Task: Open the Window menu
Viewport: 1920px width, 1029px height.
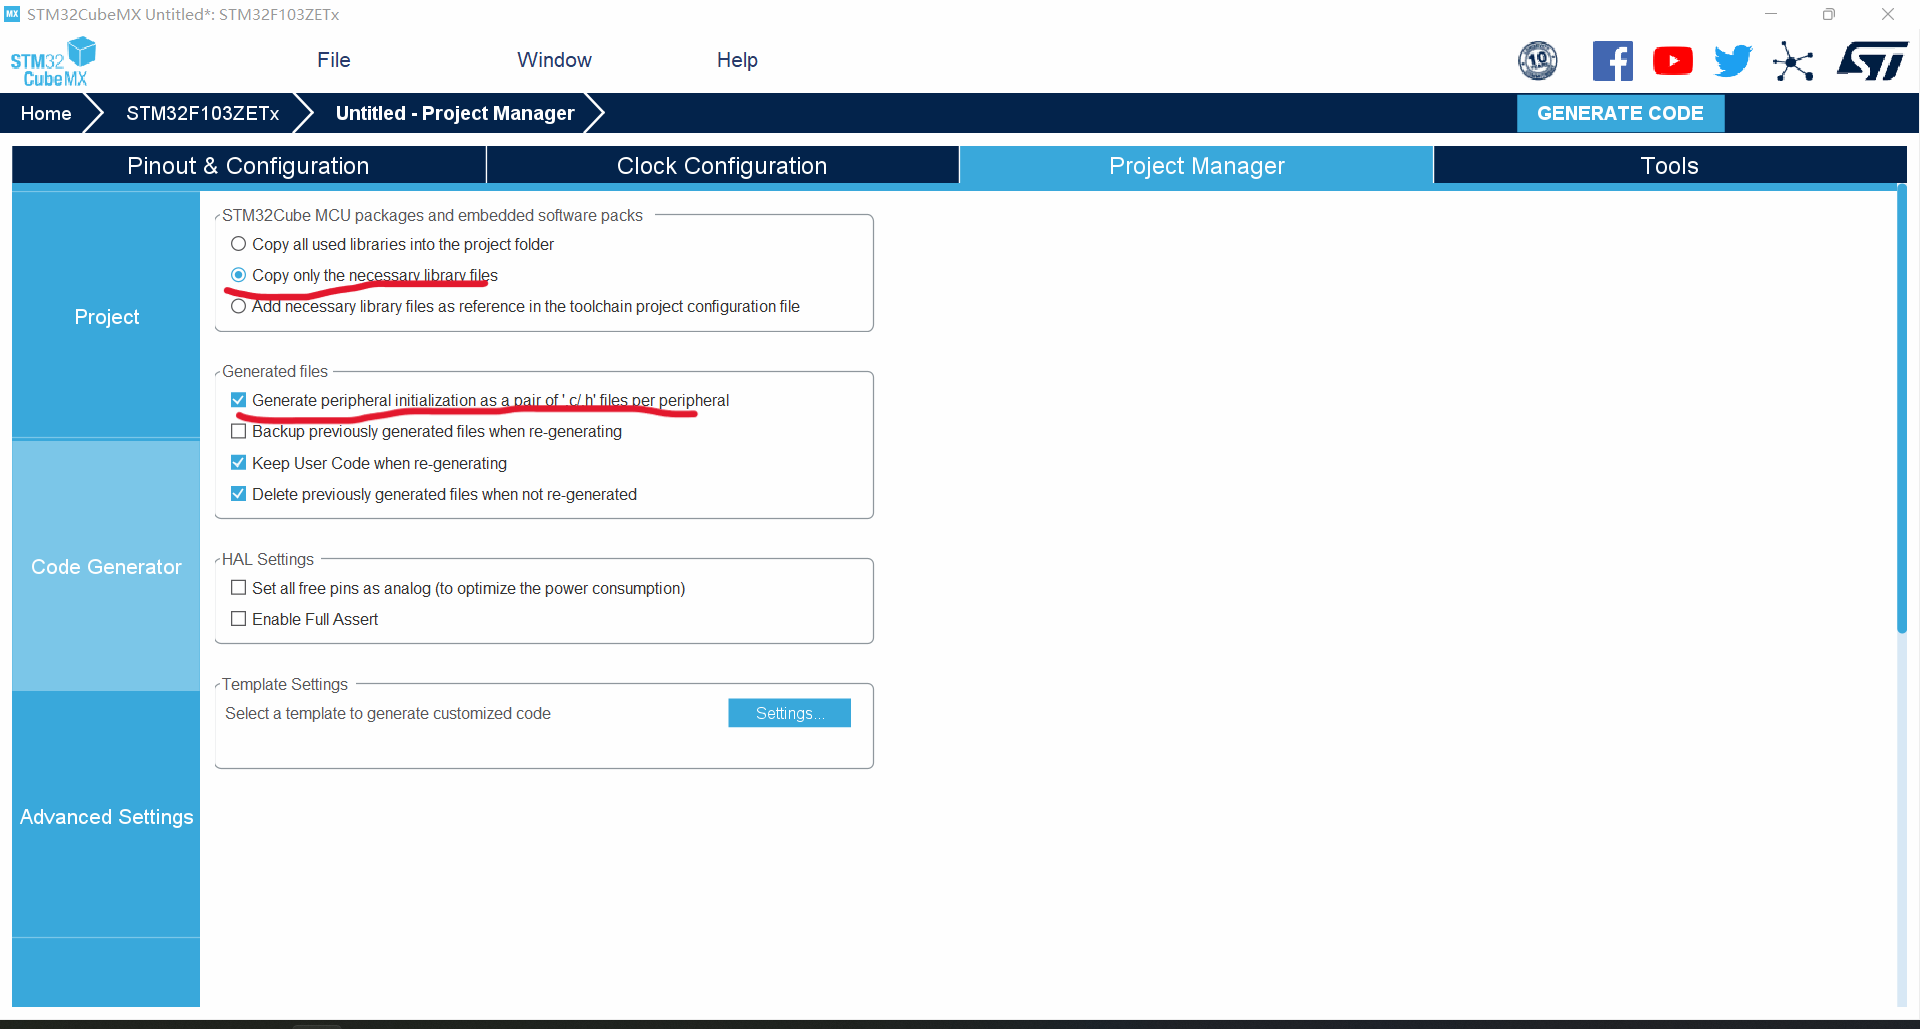Action: click(554, 60)
